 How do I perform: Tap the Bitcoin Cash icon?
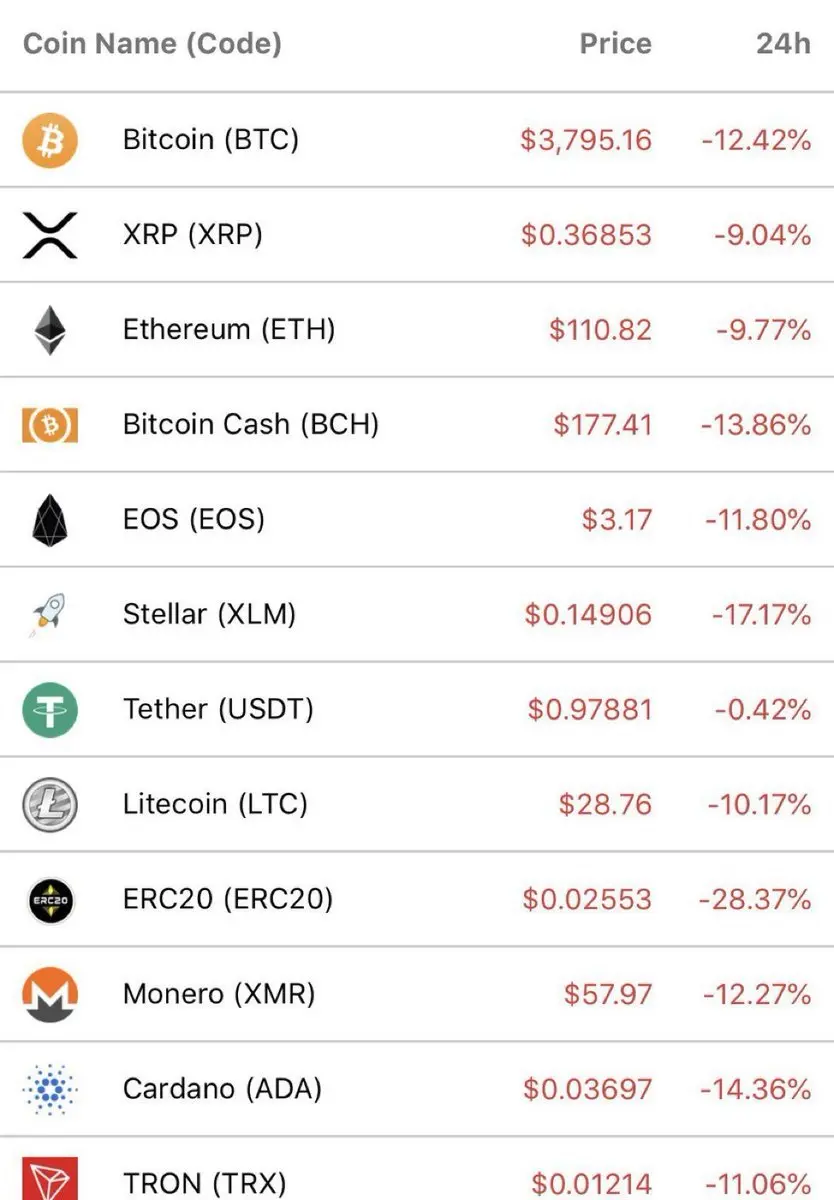pos(49,425)
